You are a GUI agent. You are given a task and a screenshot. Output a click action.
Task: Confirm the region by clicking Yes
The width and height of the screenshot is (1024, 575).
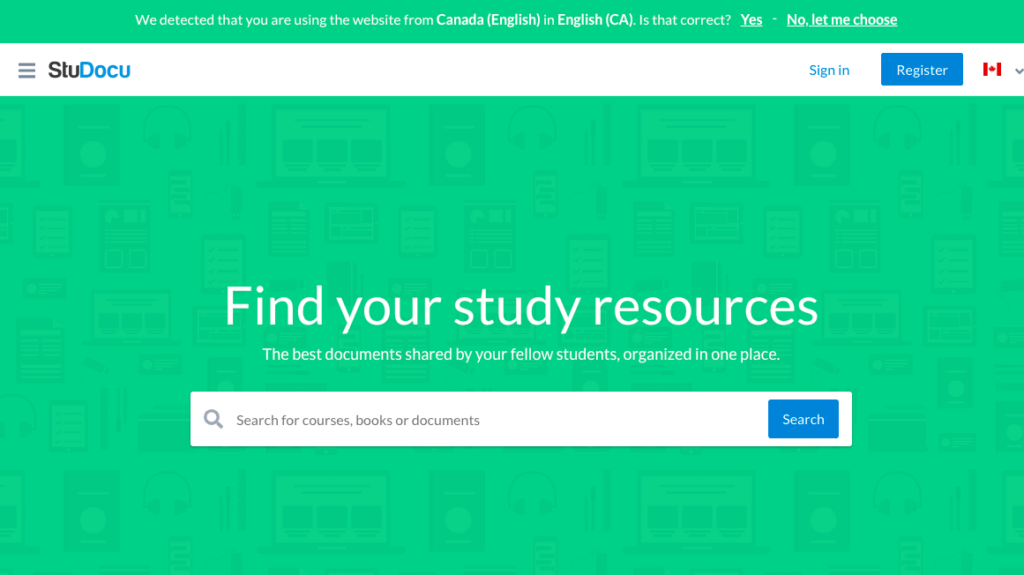(751, 20)
